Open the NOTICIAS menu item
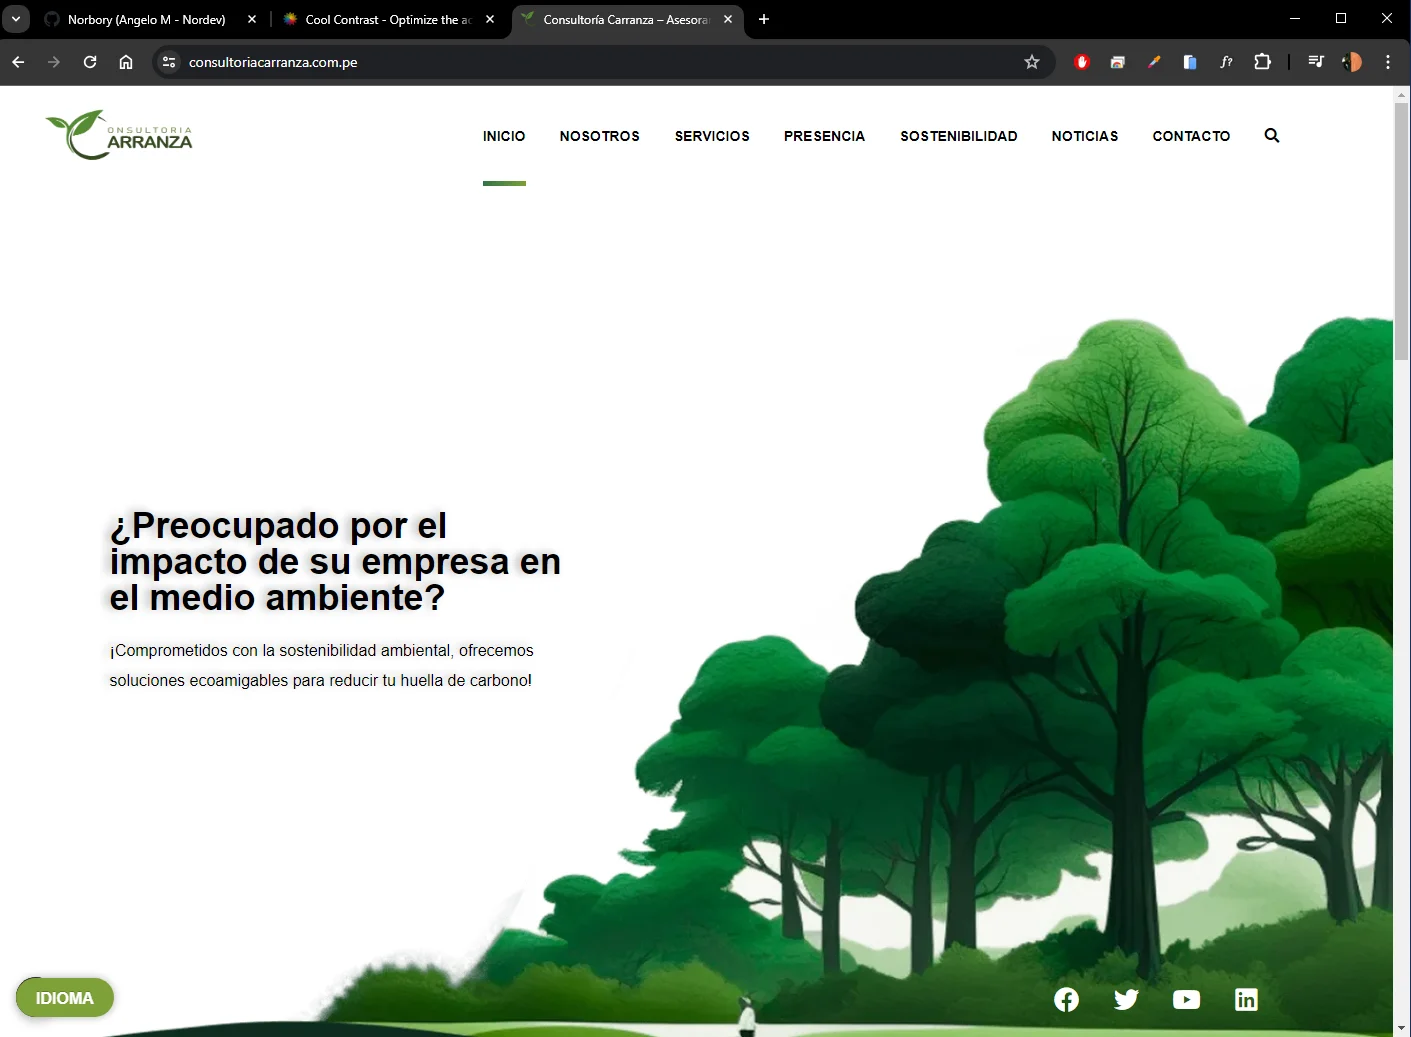Image resolution: width=1411 pixels, height=1037 pixels. (1085, 136)
